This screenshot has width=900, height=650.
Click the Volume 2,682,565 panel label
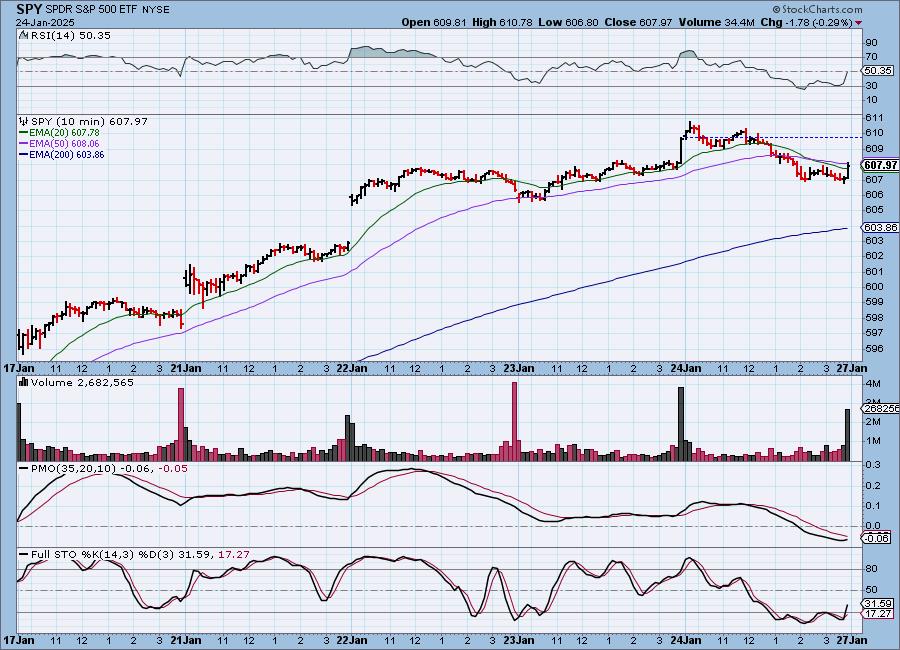pos(82,382)
